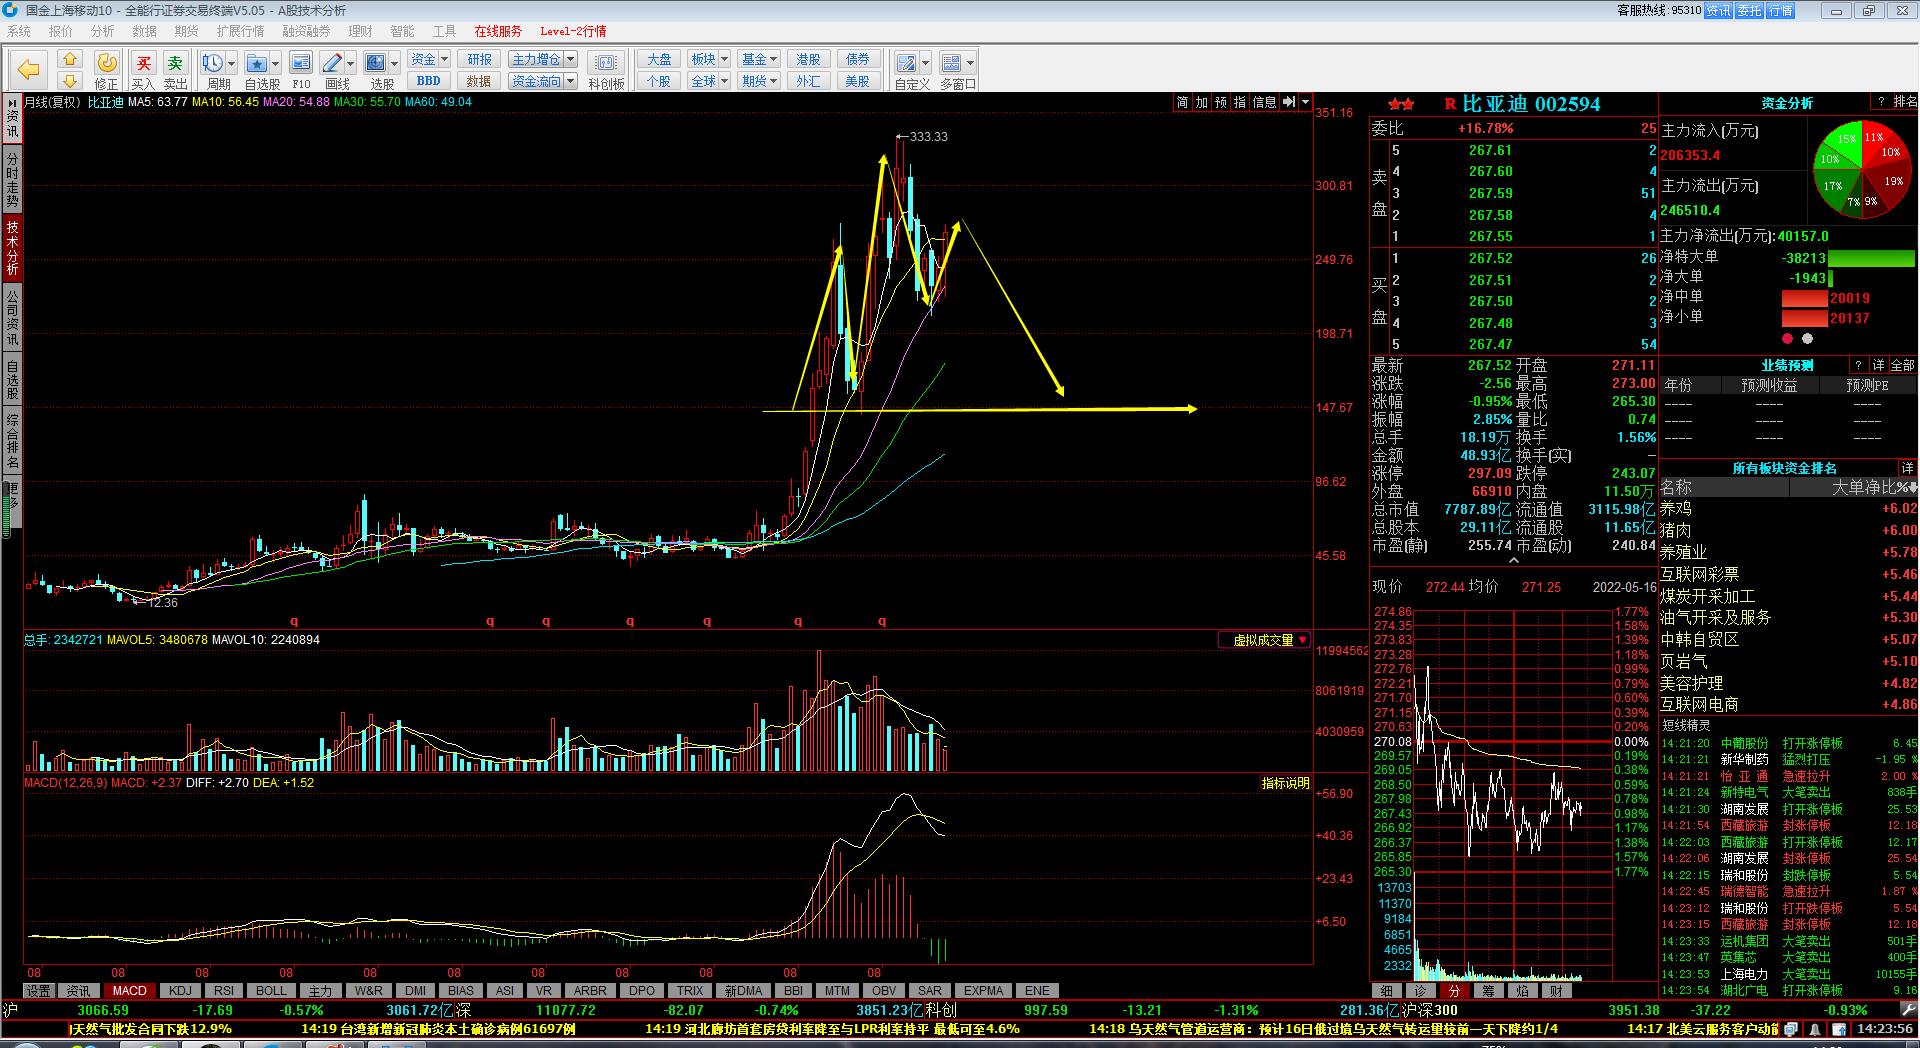Viewport: 1920px width, 1048px height.
Task: Click the yellow back arrow icon
Action: pyautogui.click(x=28, y=69)
